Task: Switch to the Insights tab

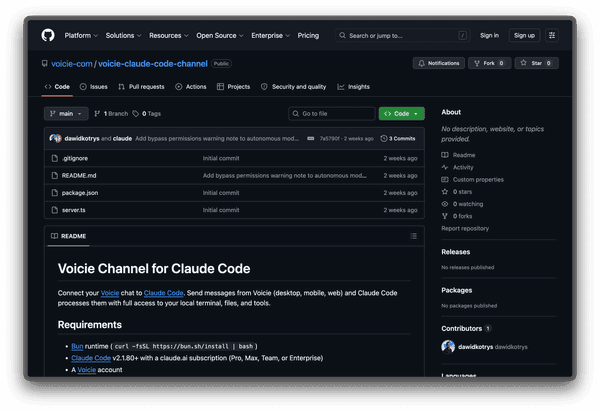Action: click(354, 87)
